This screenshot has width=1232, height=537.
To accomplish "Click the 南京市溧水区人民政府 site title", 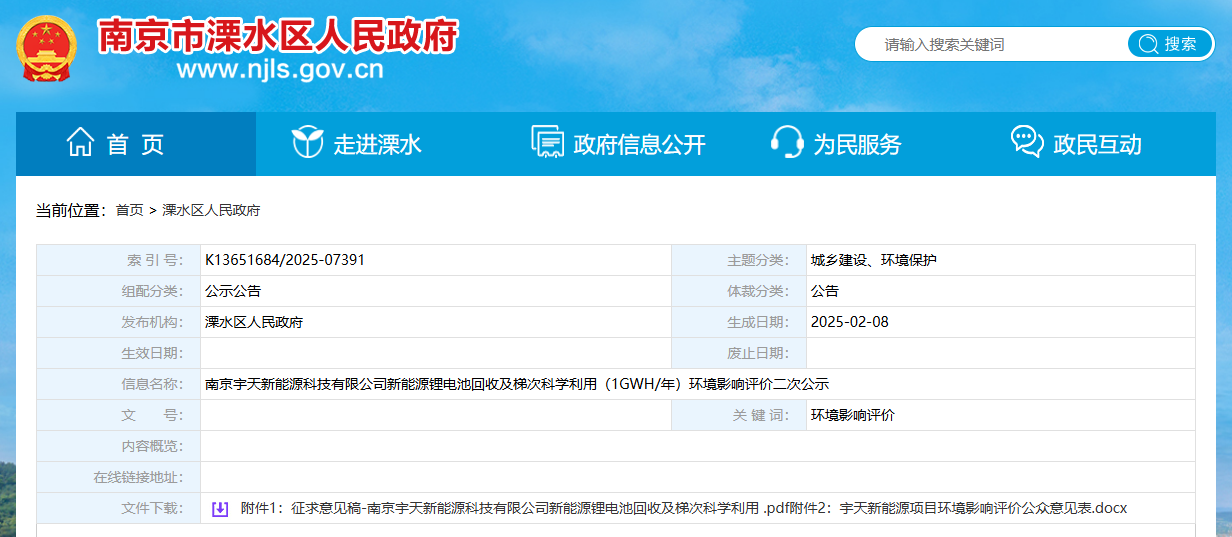I will pyautogui.click(x=277, y=37).
